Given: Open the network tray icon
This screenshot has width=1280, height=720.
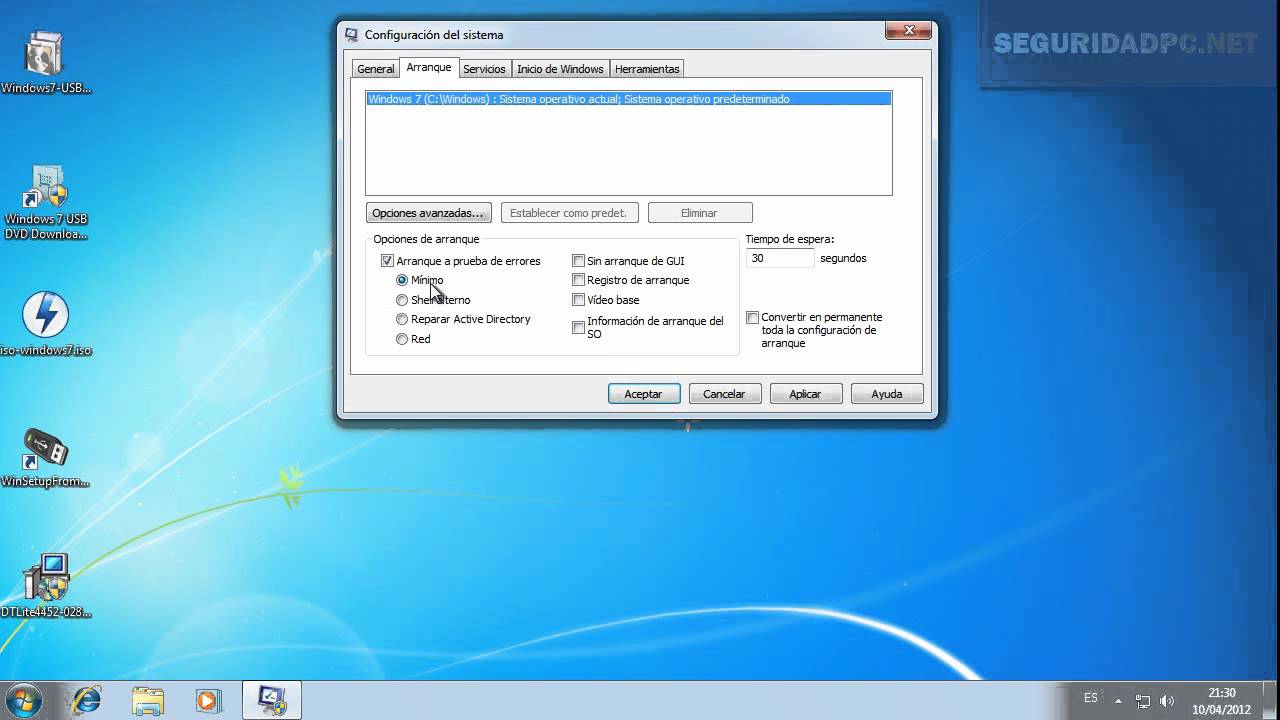Looking at the screenshot, I should click(x=1143, y=700).
